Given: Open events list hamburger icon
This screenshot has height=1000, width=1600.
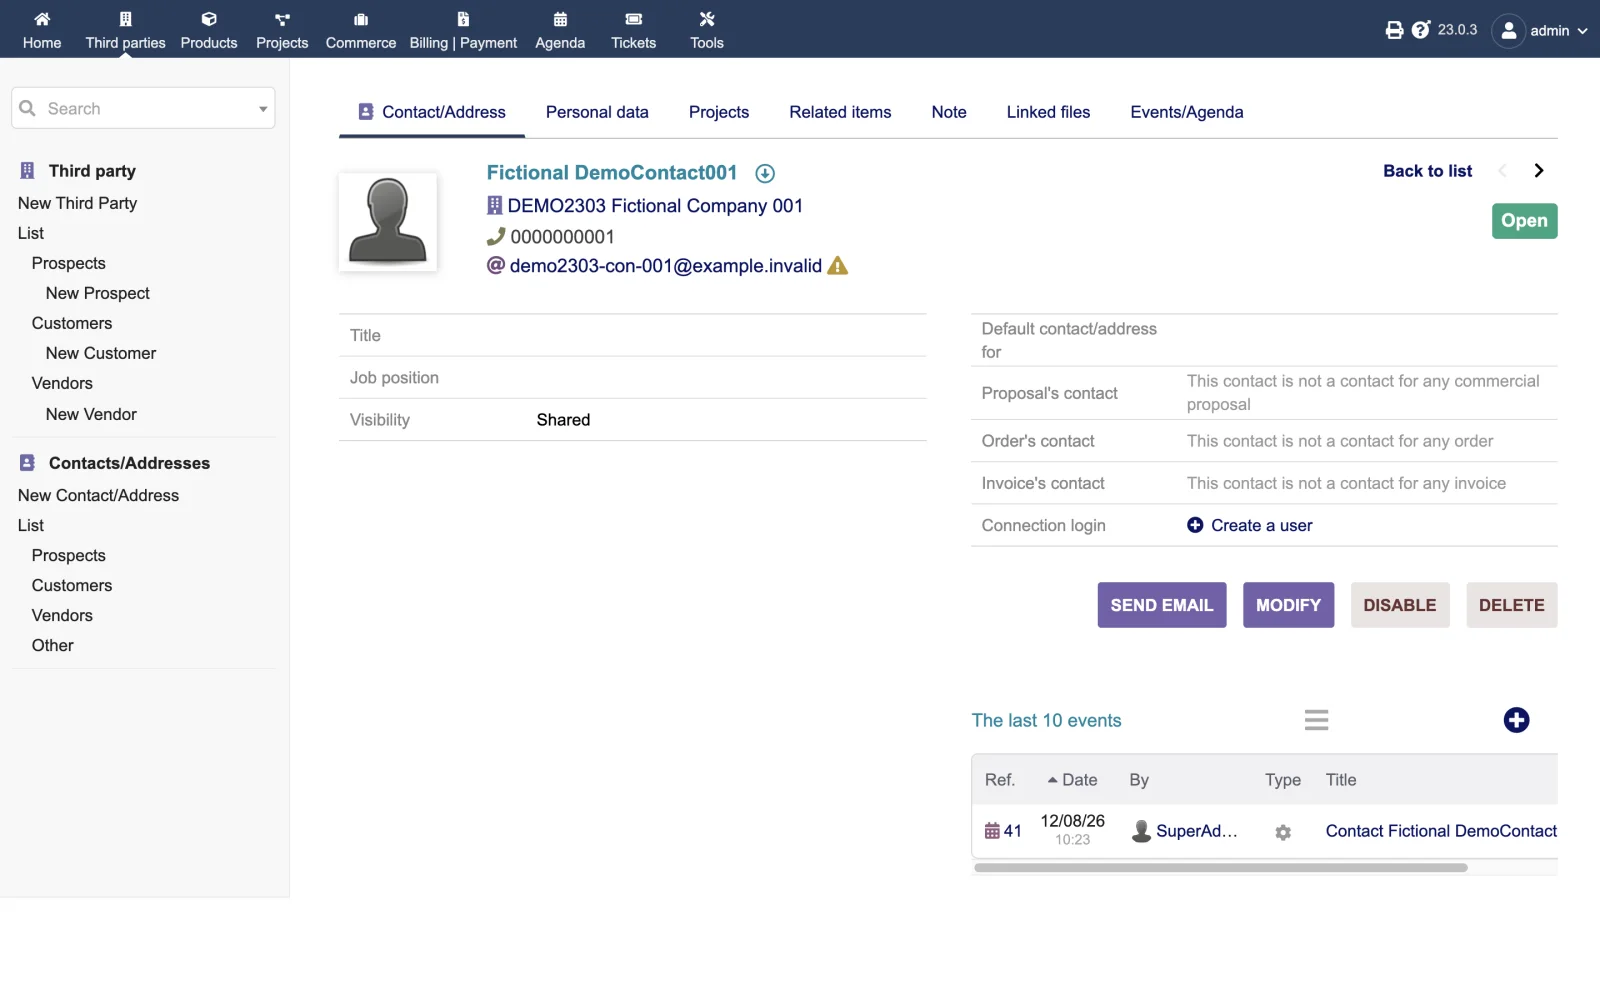Looking at the screenshot, I should 1316,720.
